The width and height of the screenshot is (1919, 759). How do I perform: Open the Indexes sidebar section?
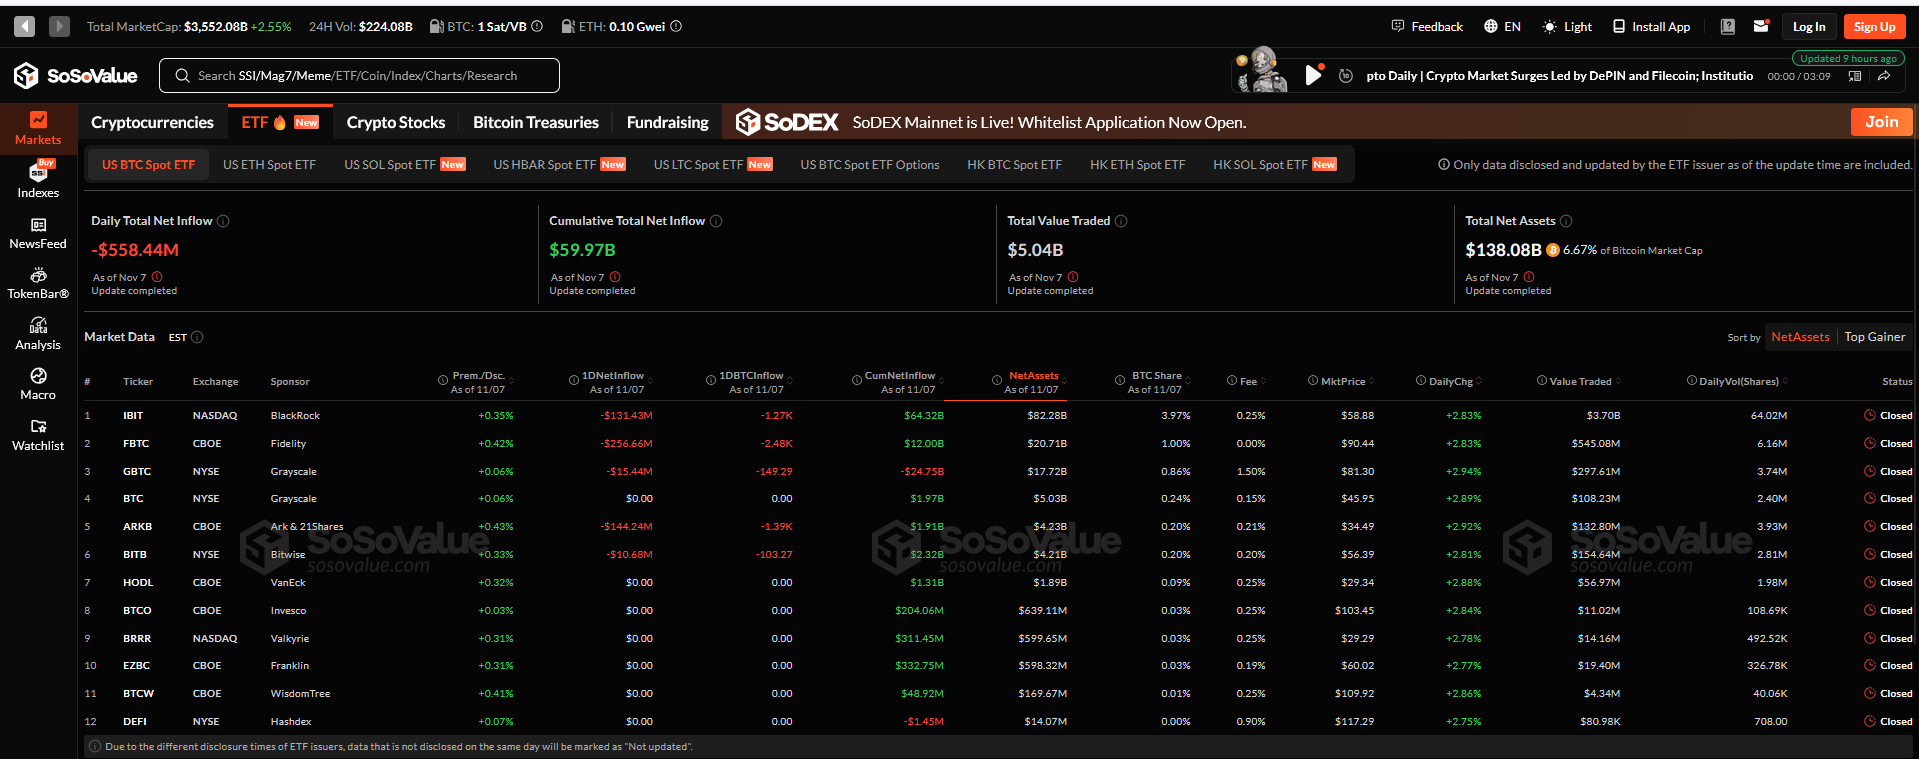(38, 180)
